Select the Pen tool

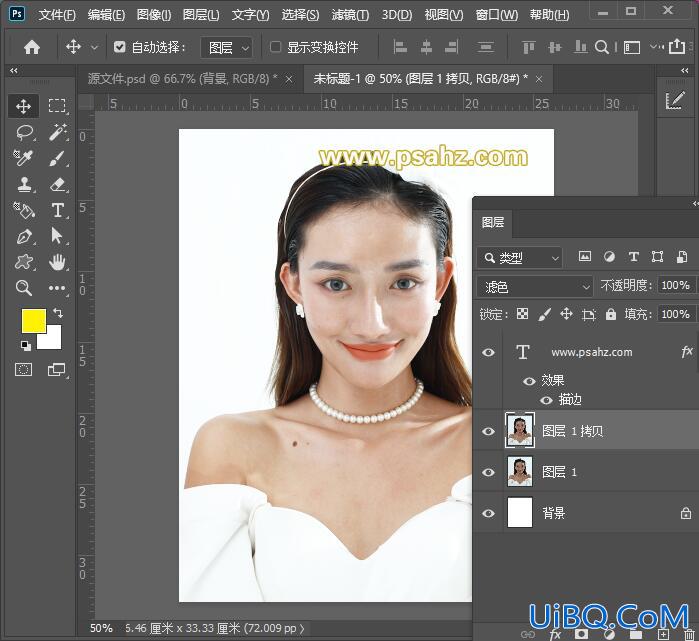tap(24, 236)
